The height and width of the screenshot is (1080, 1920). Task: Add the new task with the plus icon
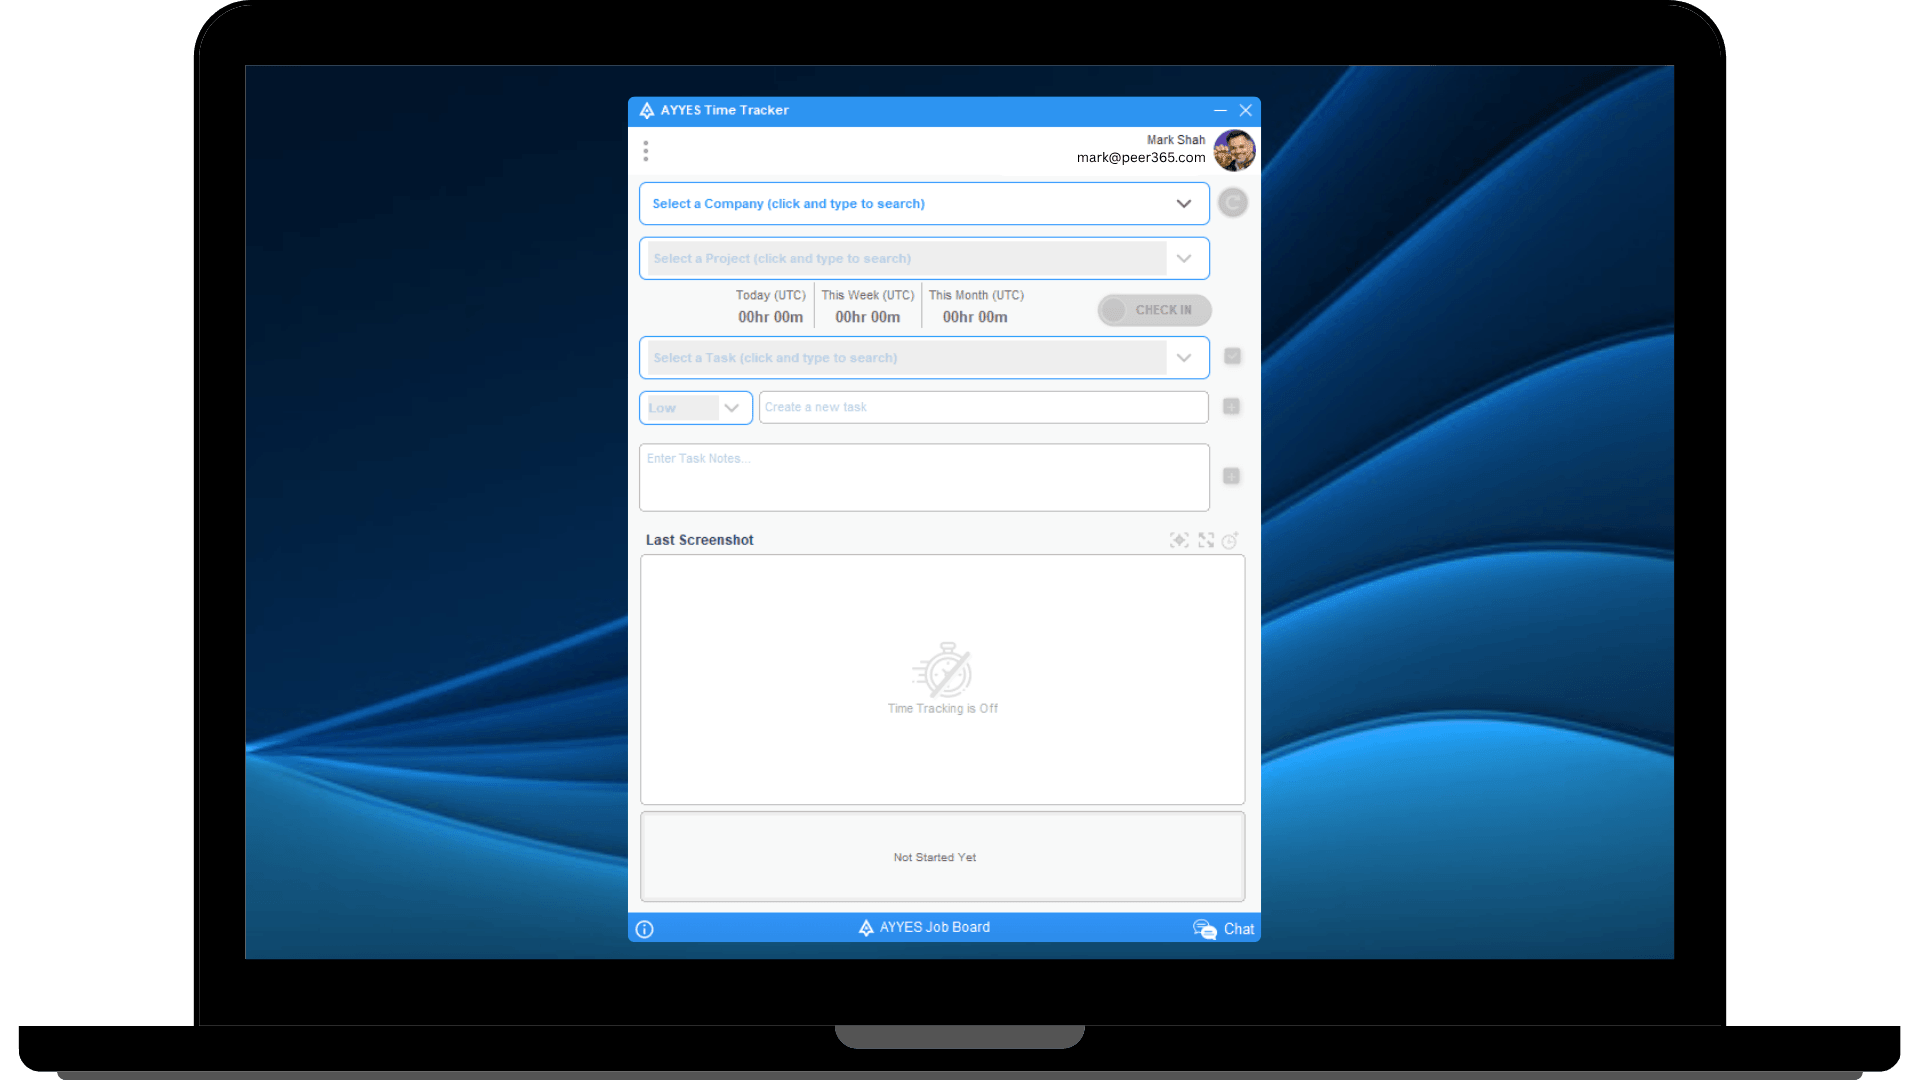coord(1231,406)
